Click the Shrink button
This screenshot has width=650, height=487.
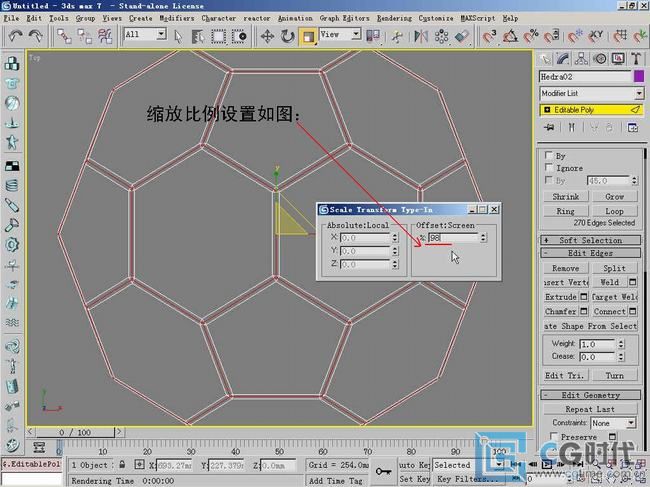(566, 196)
